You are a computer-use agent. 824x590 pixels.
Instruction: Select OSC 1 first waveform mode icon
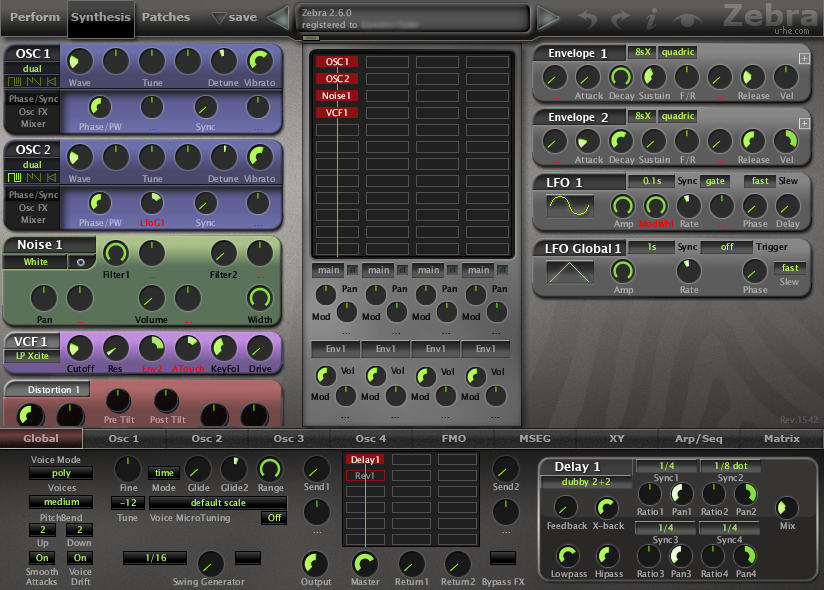point(14,81)
